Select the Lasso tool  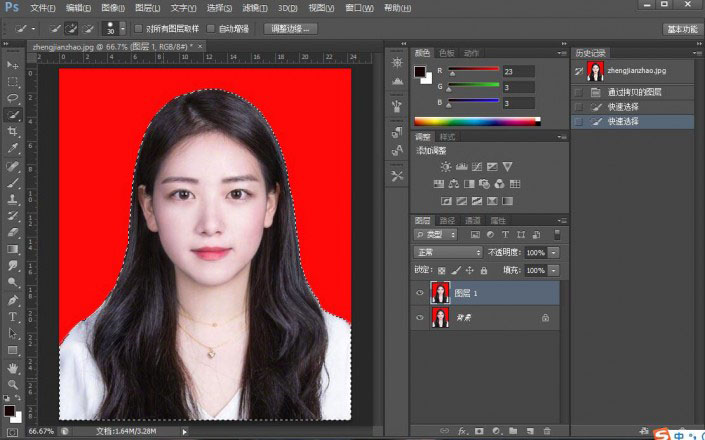[x=13, y=98]
